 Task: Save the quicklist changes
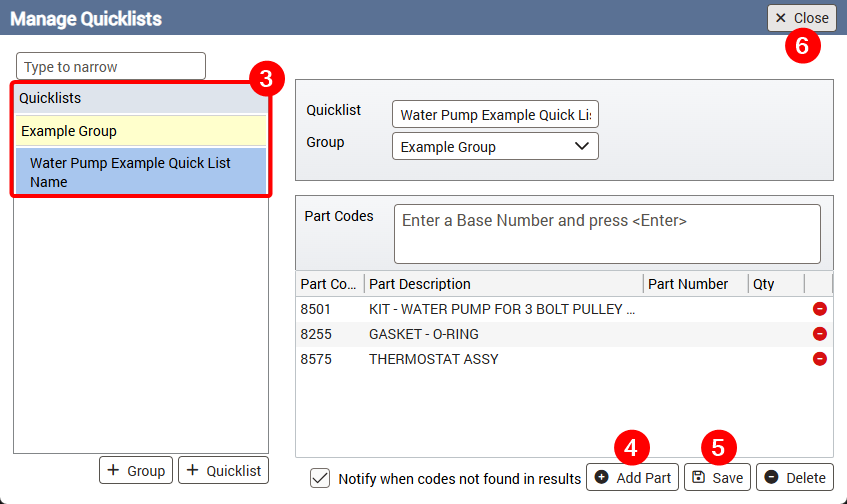click(x=717, y=478)
